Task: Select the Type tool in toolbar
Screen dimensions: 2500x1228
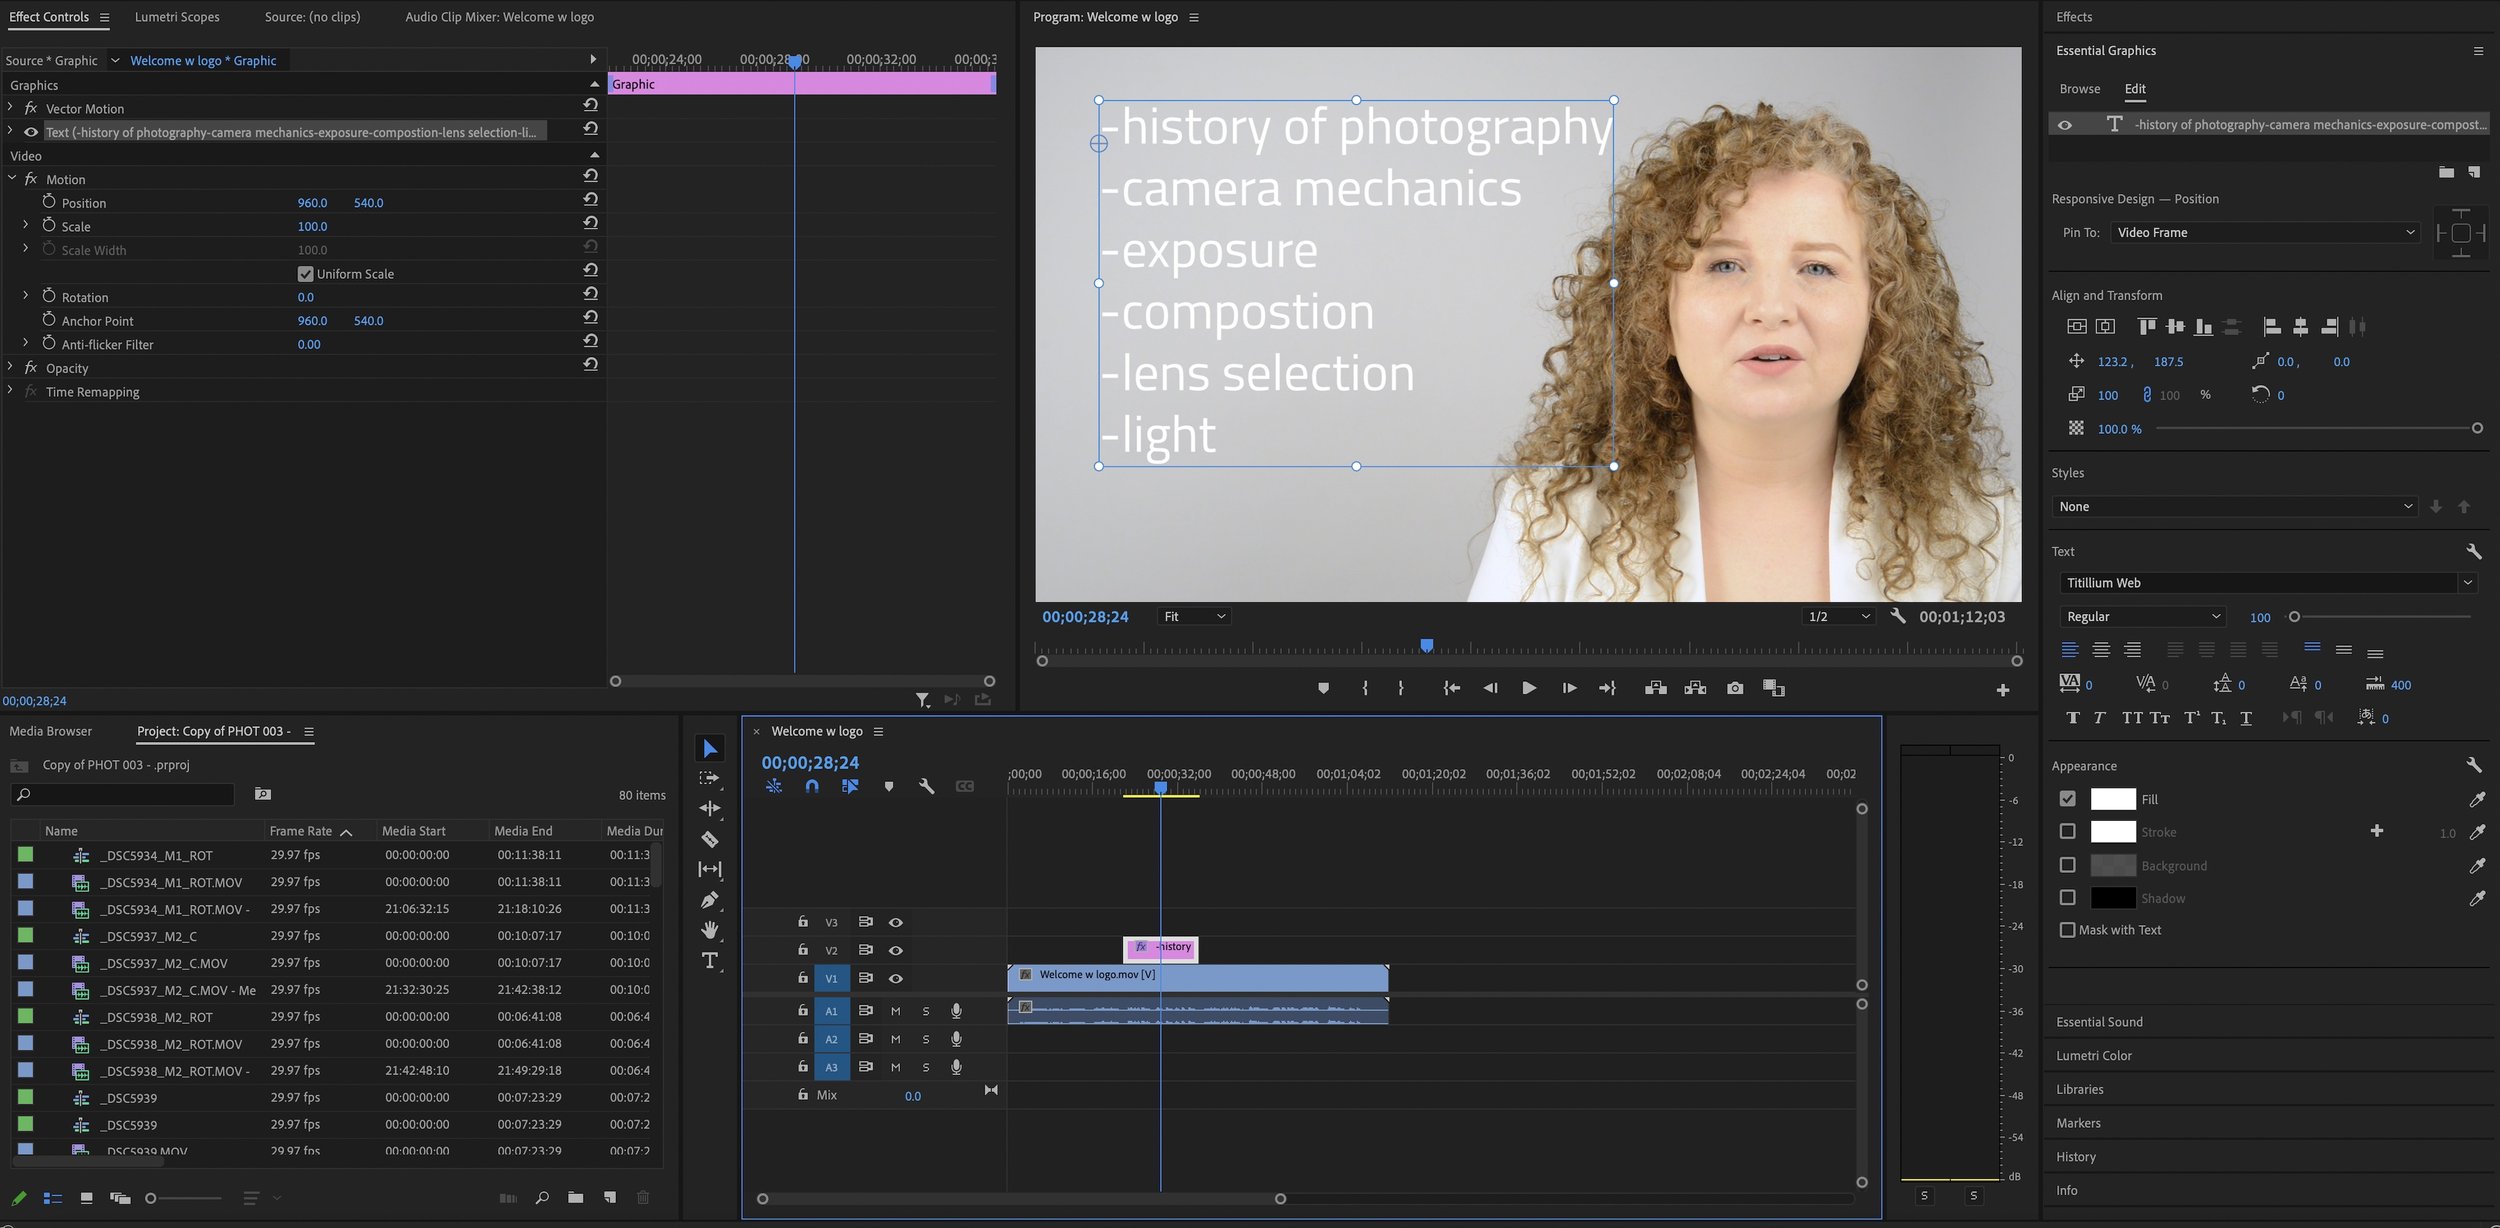Action: 709,961
